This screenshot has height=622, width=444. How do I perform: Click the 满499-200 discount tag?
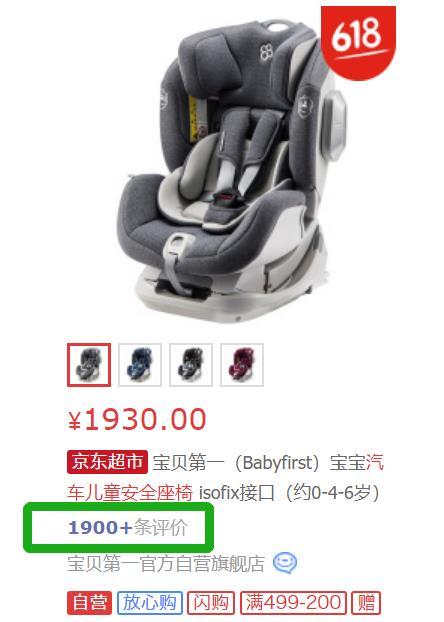pyautogui.click(x=293, y=603)
